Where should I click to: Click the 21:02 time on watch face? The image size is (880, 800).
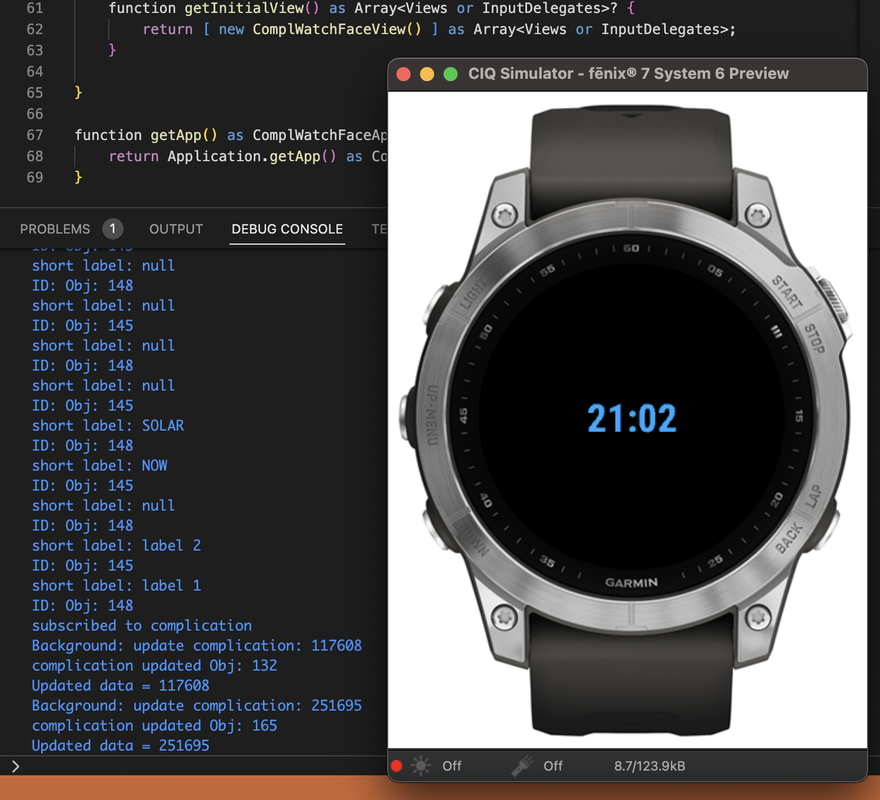click(x=632, y=419)
